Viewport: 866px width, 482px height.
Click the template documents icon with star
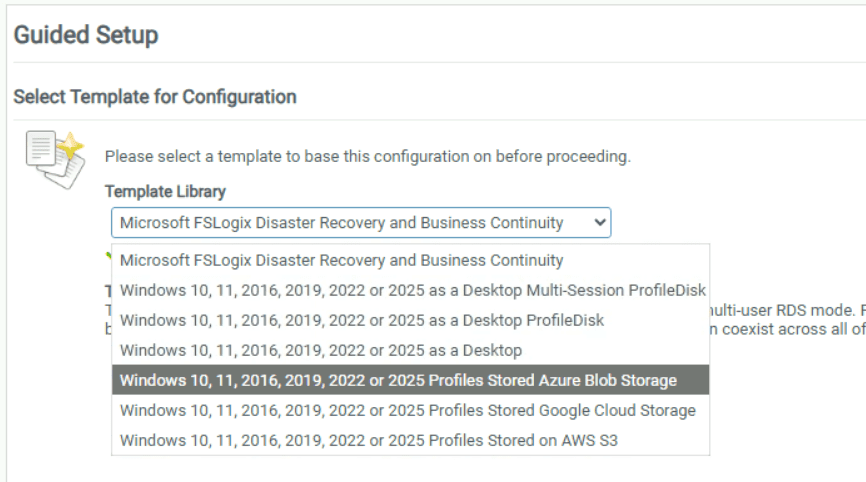[x=54, y=158]
